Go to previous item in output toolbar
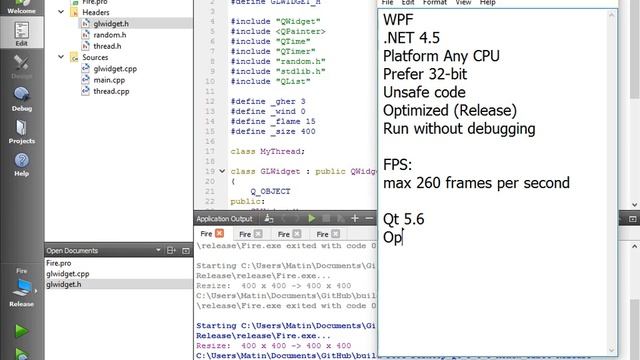 (283, 219)
